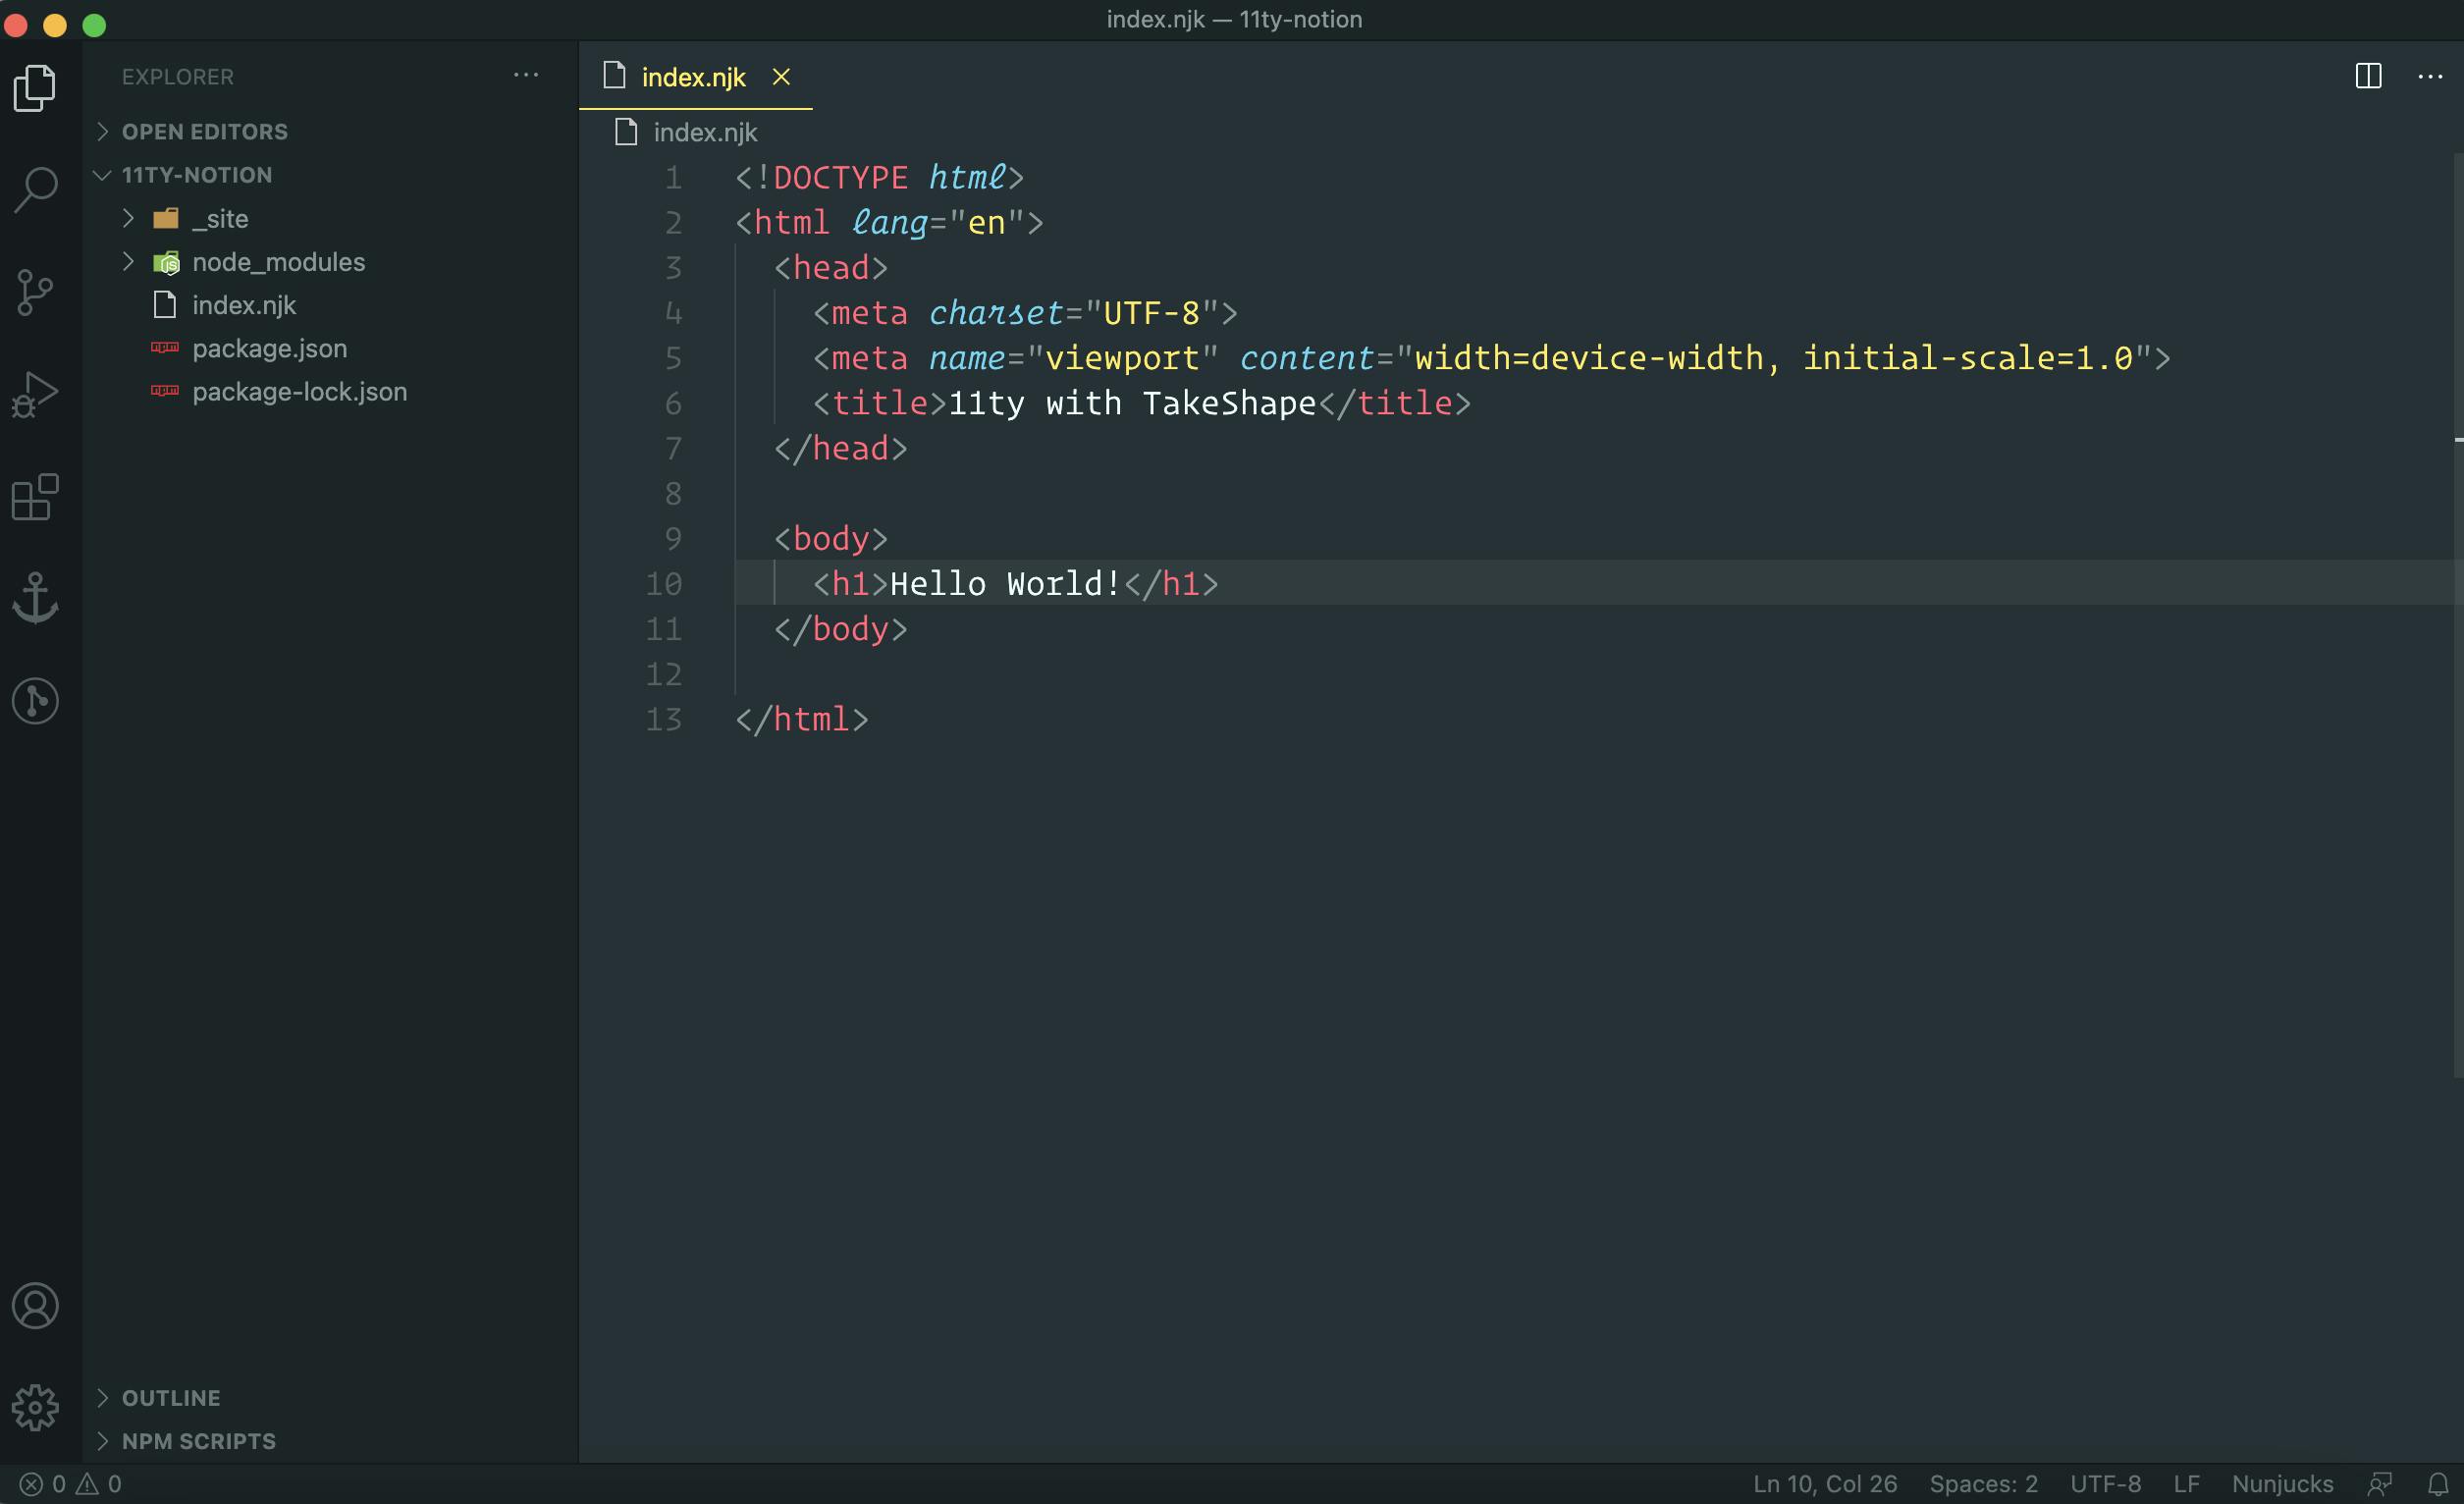Click the notifications bell in status bar
Image resolution: width=2464 pixels, height=1504 pixels.
coord(2439,1484)
